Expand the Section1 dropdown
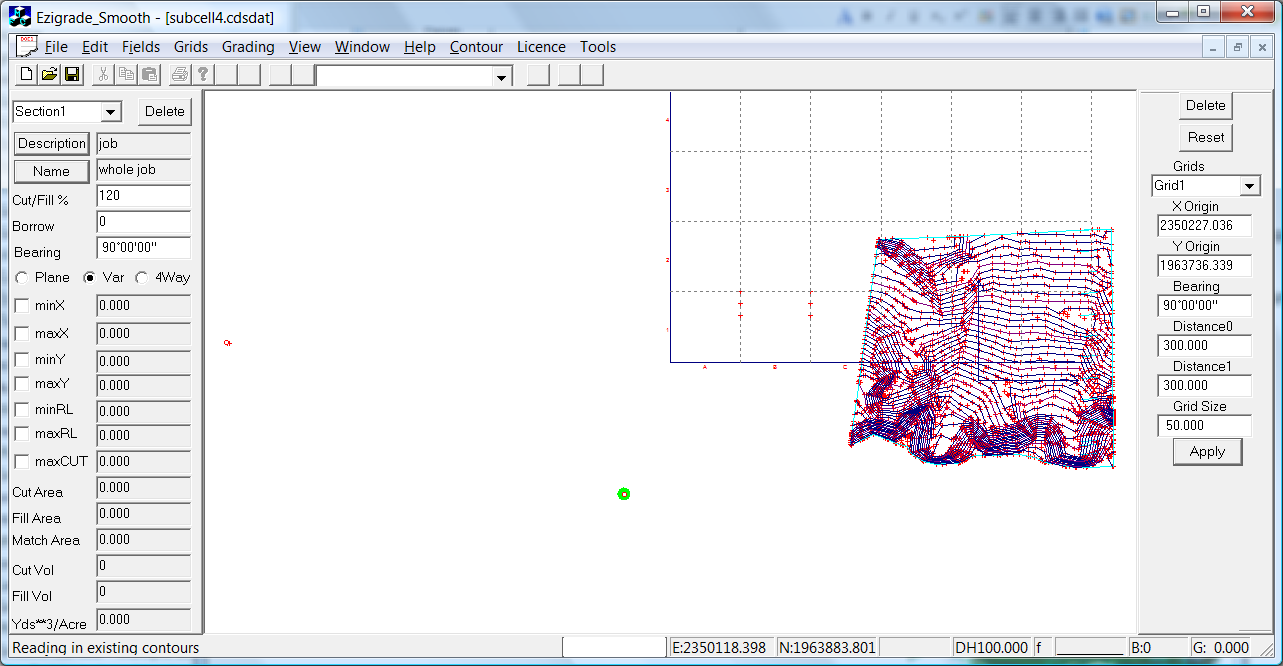This screenshot has width=1283, height=666. coord(111,112)
